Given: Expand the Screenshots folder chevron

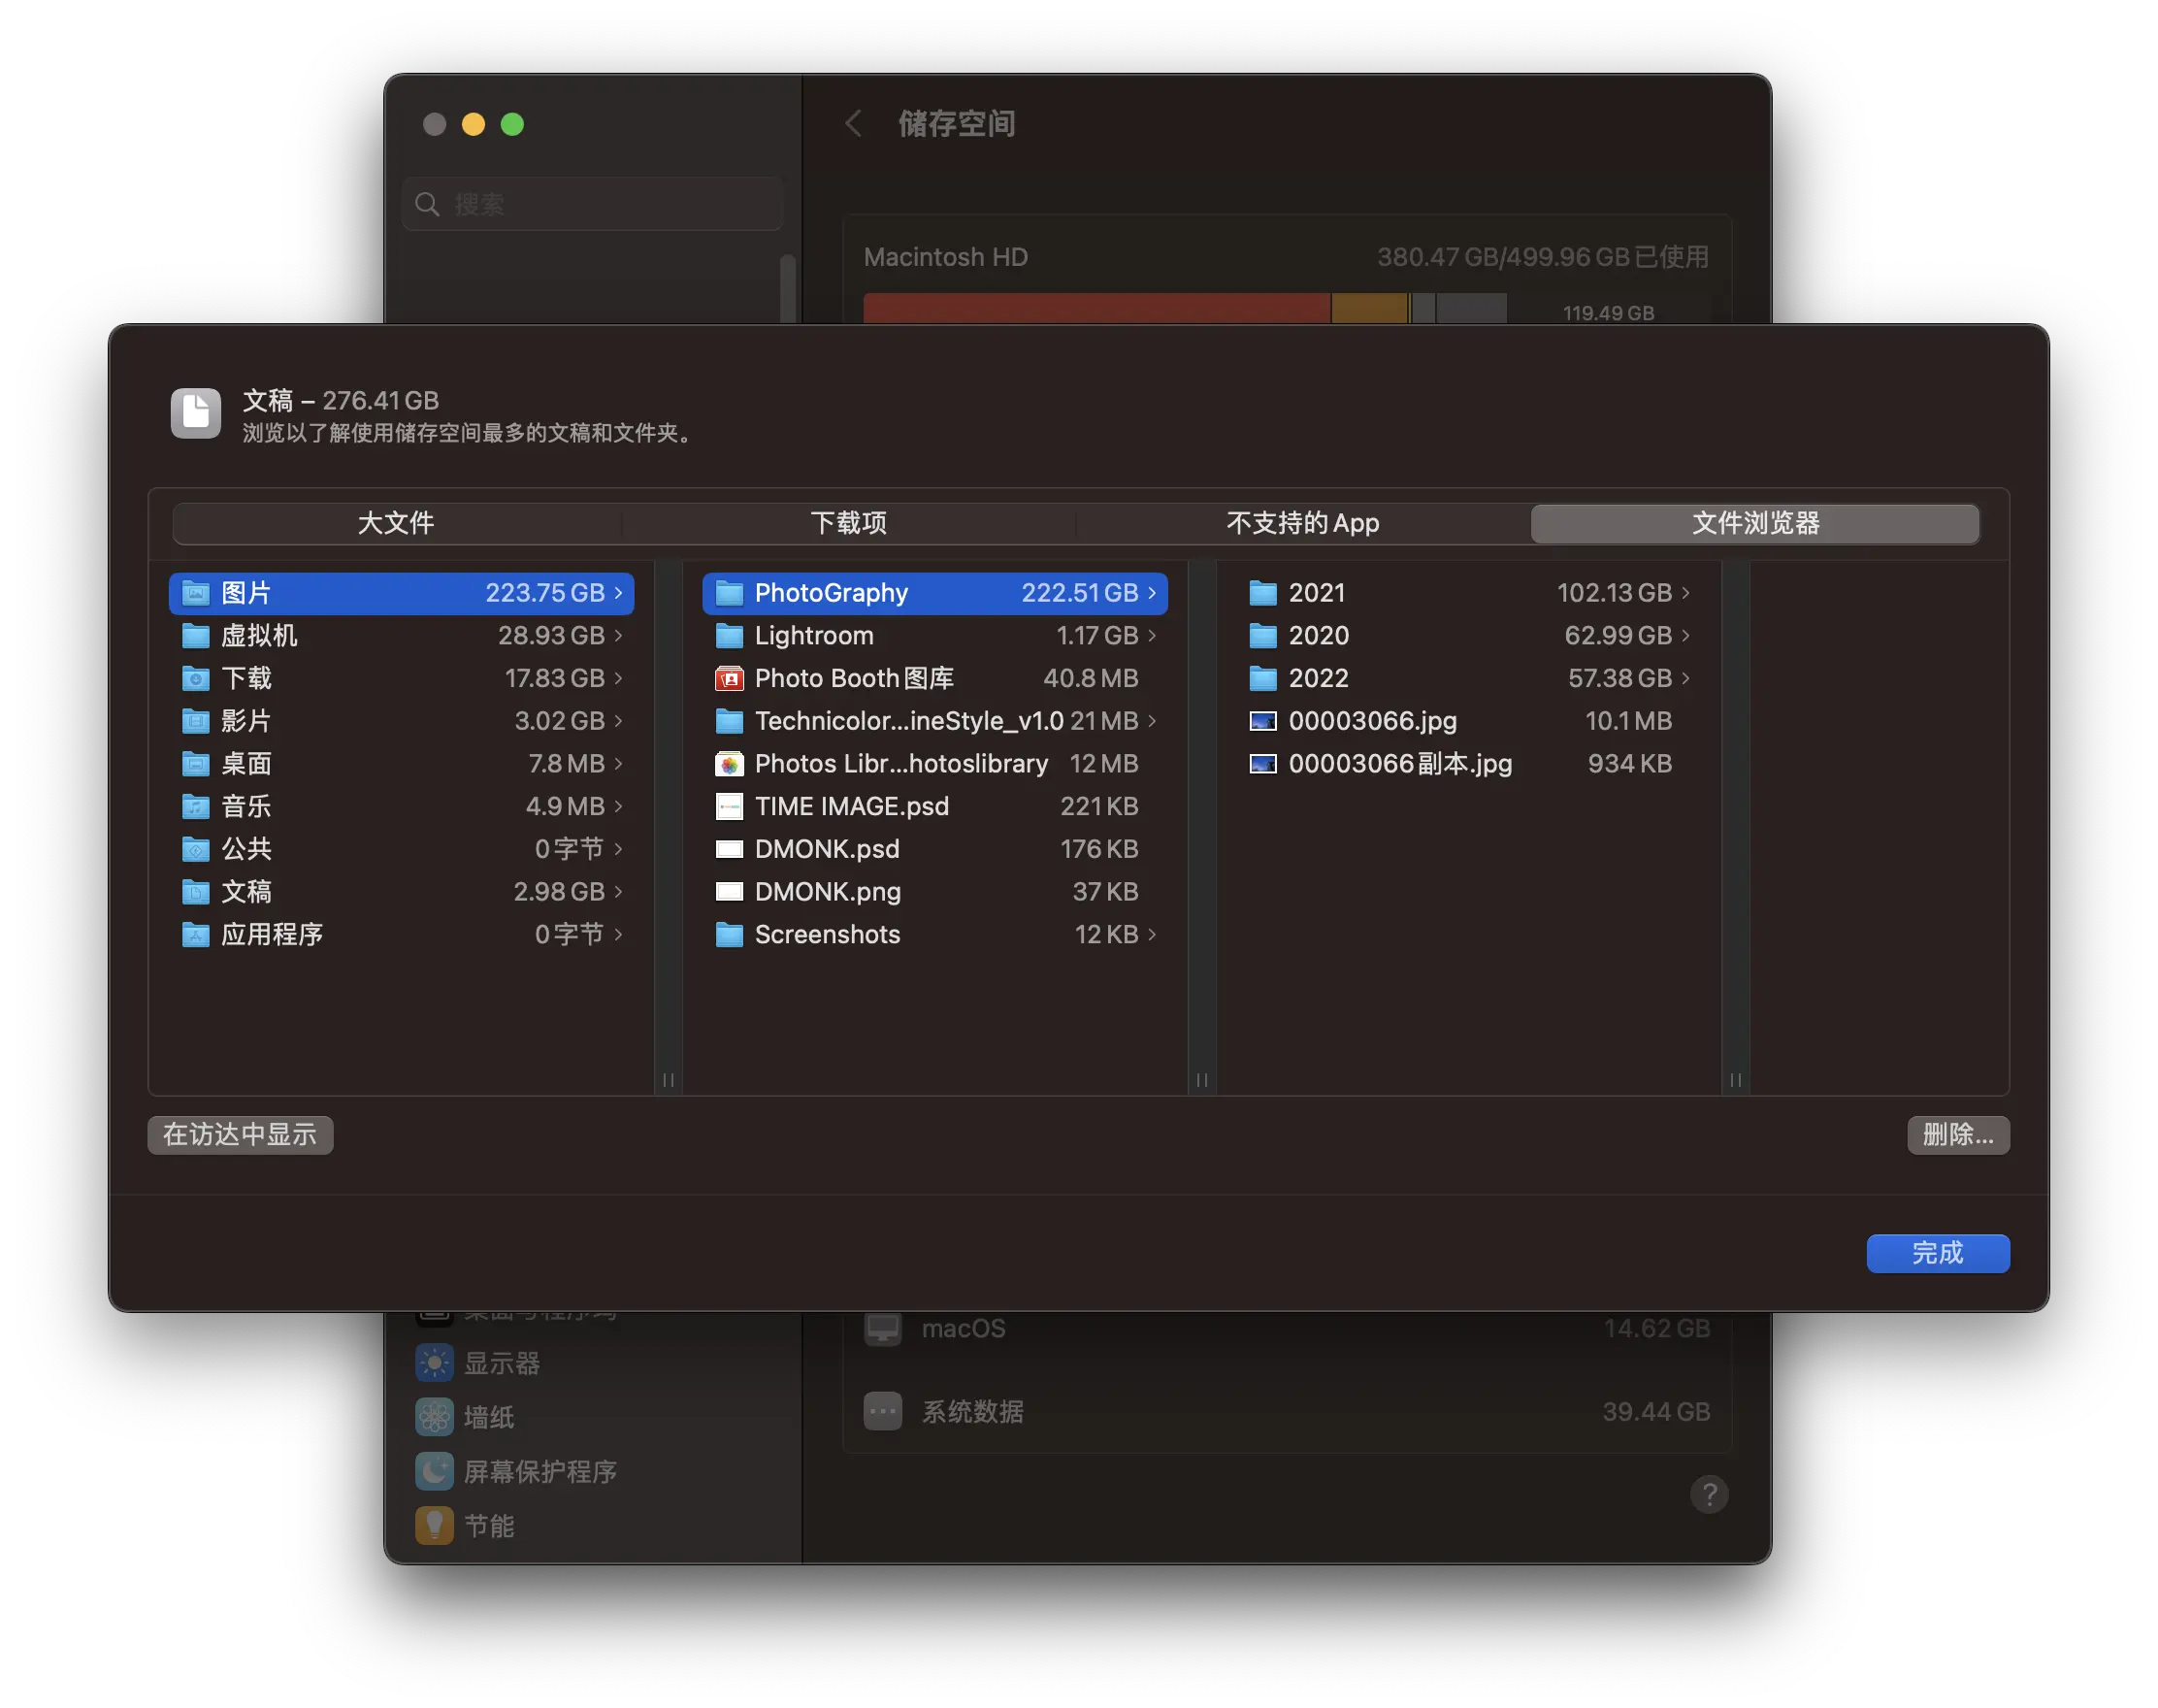Looking at the screenshot, I should [1152, 935].
